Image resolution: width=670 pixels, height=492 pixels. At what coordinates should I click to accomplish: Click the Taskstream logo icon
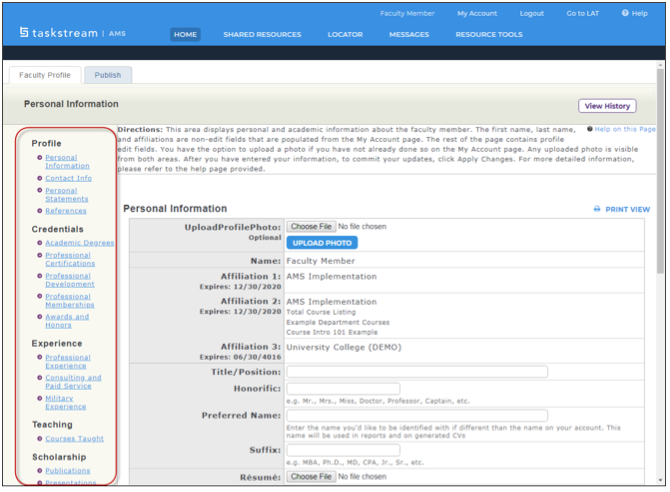pos(24,32)
